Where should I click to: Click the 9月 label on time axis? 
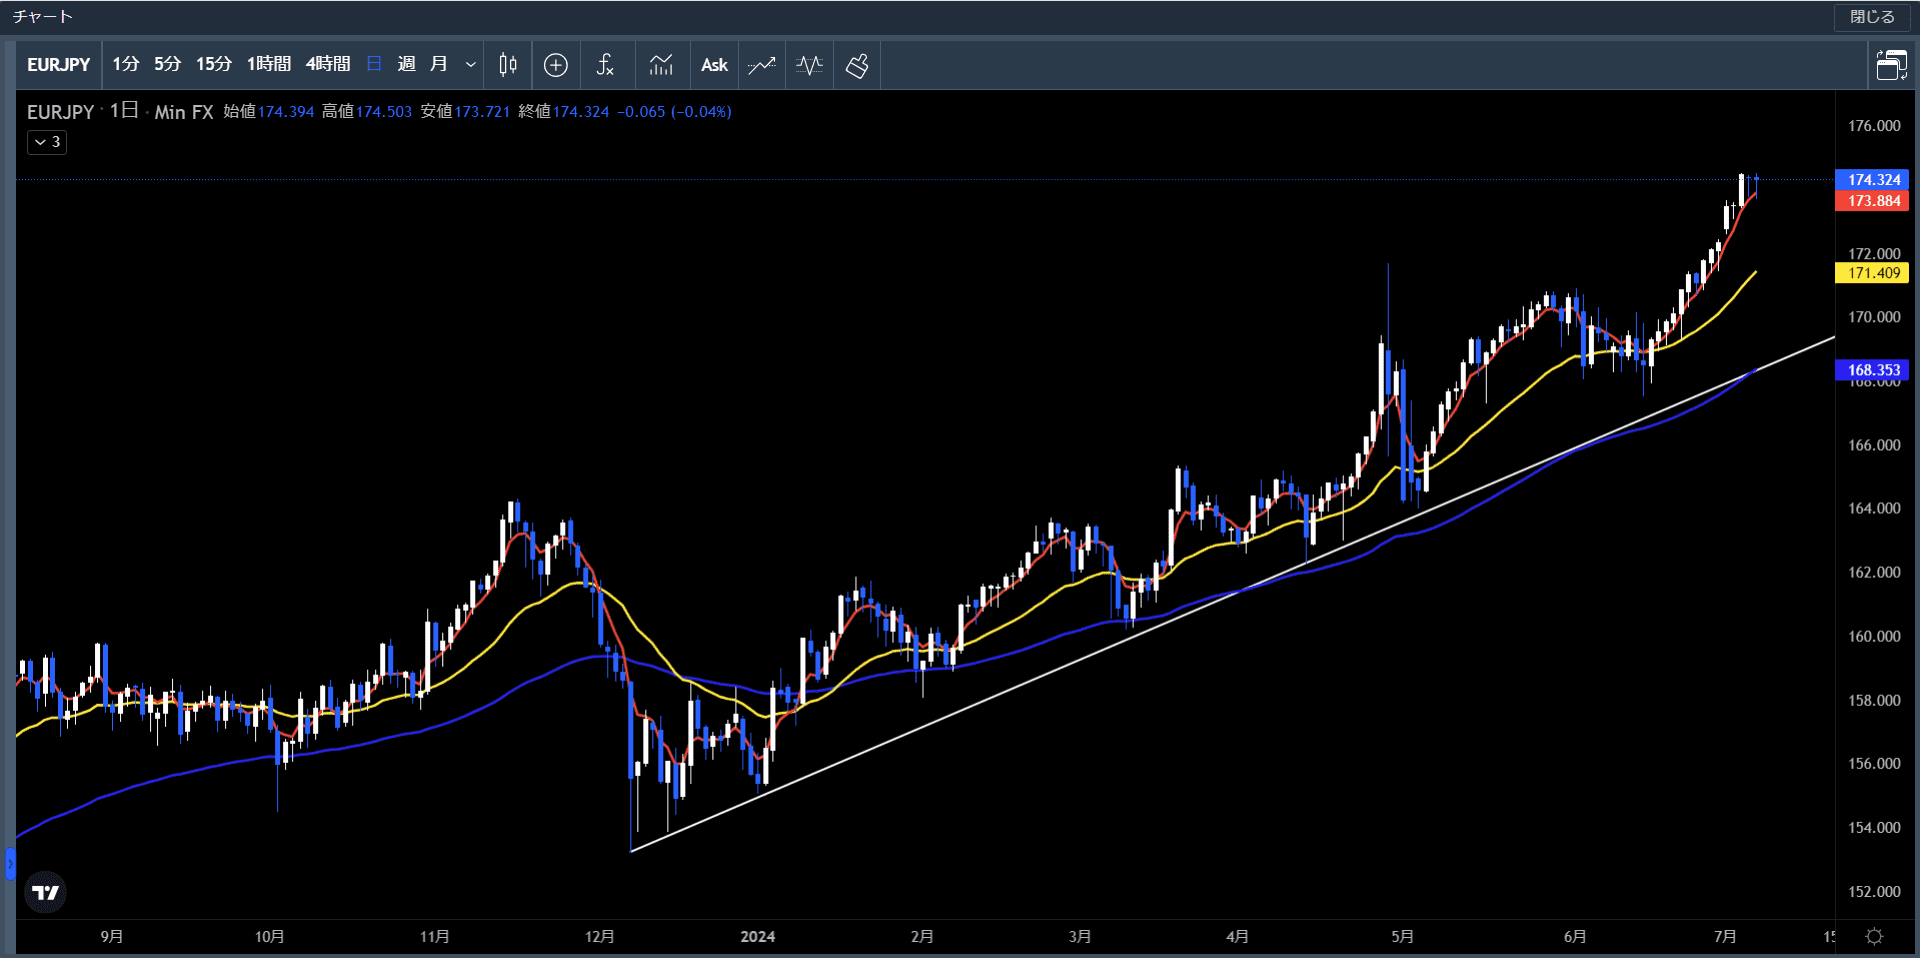[111, 937]
